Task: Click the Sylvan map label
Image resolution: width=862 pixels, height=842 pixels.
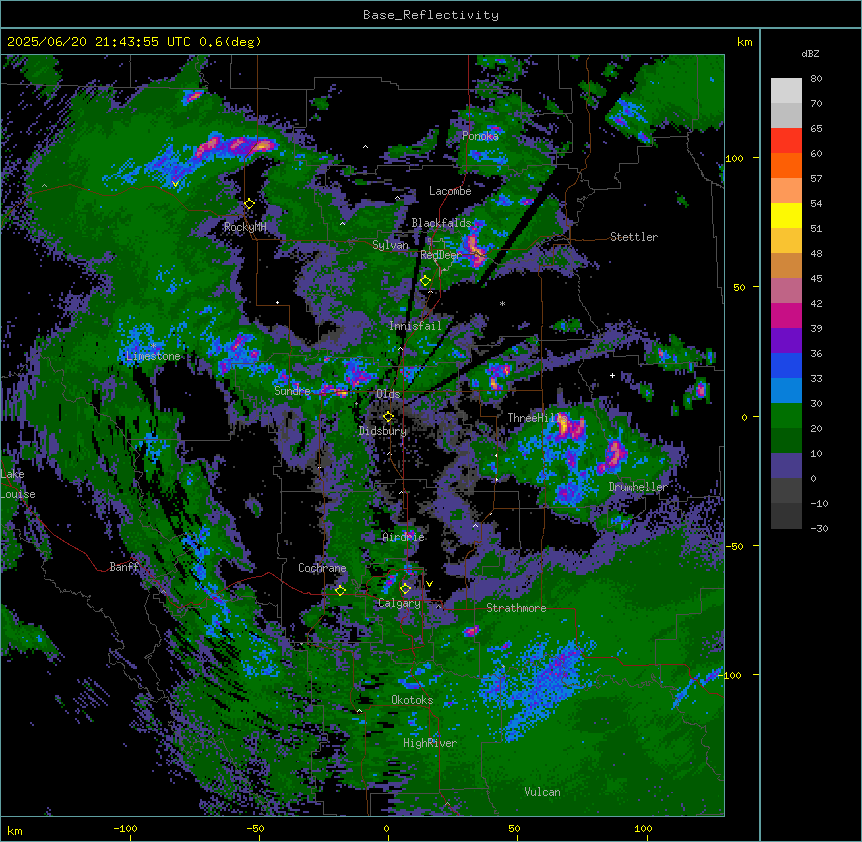Action: (390, 245)
